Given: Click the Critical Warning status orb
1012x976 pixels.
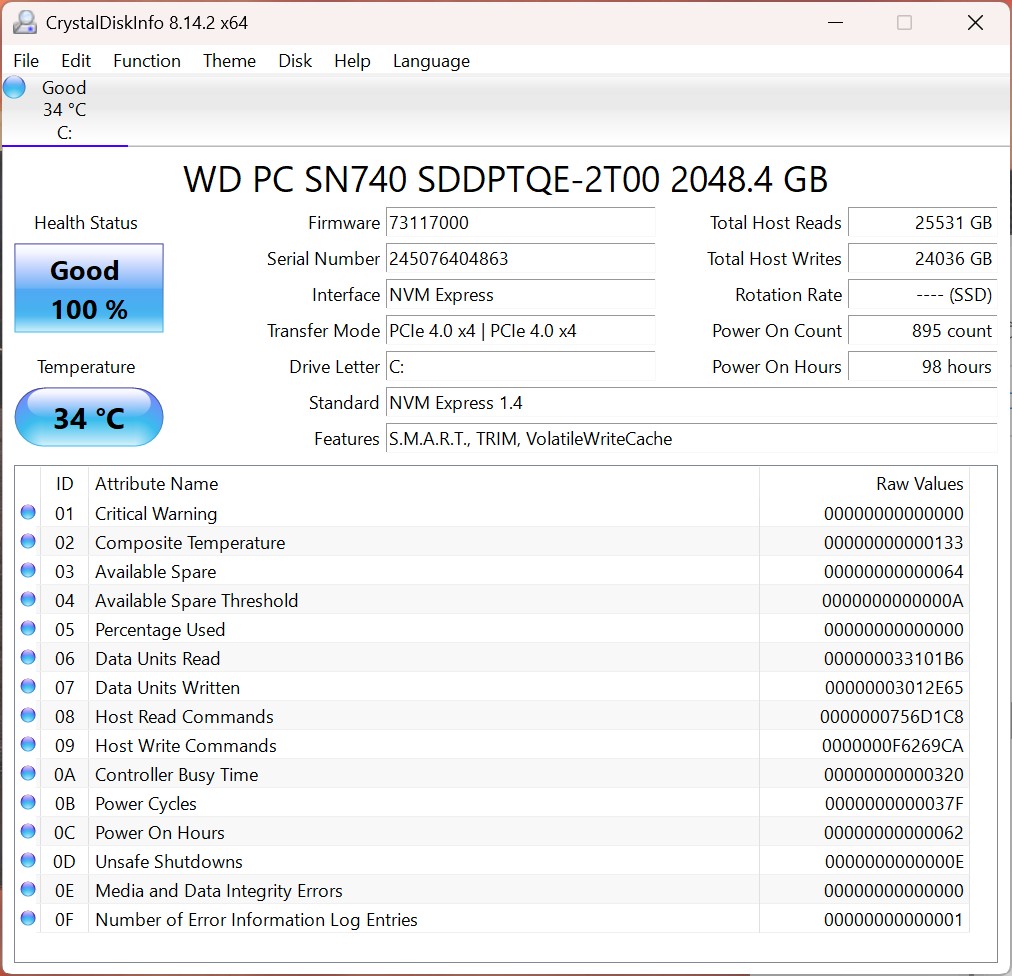Looking at the screenshot, I should pyautogui.click(x=28, y=513).
